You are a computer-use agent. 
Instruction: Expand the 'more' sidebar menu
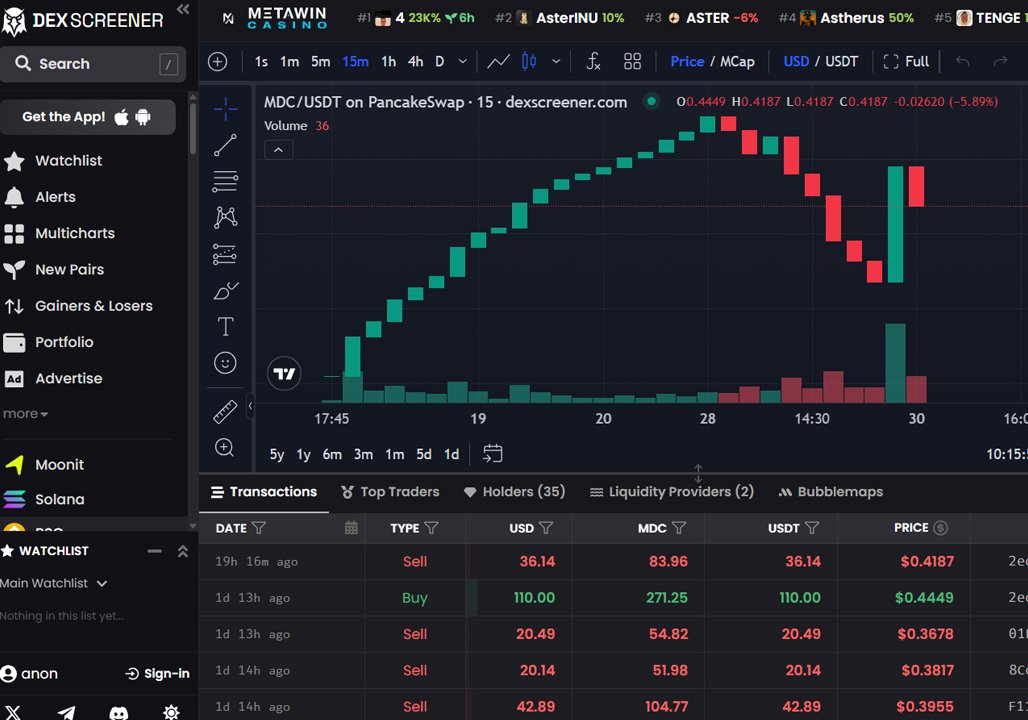25,413
